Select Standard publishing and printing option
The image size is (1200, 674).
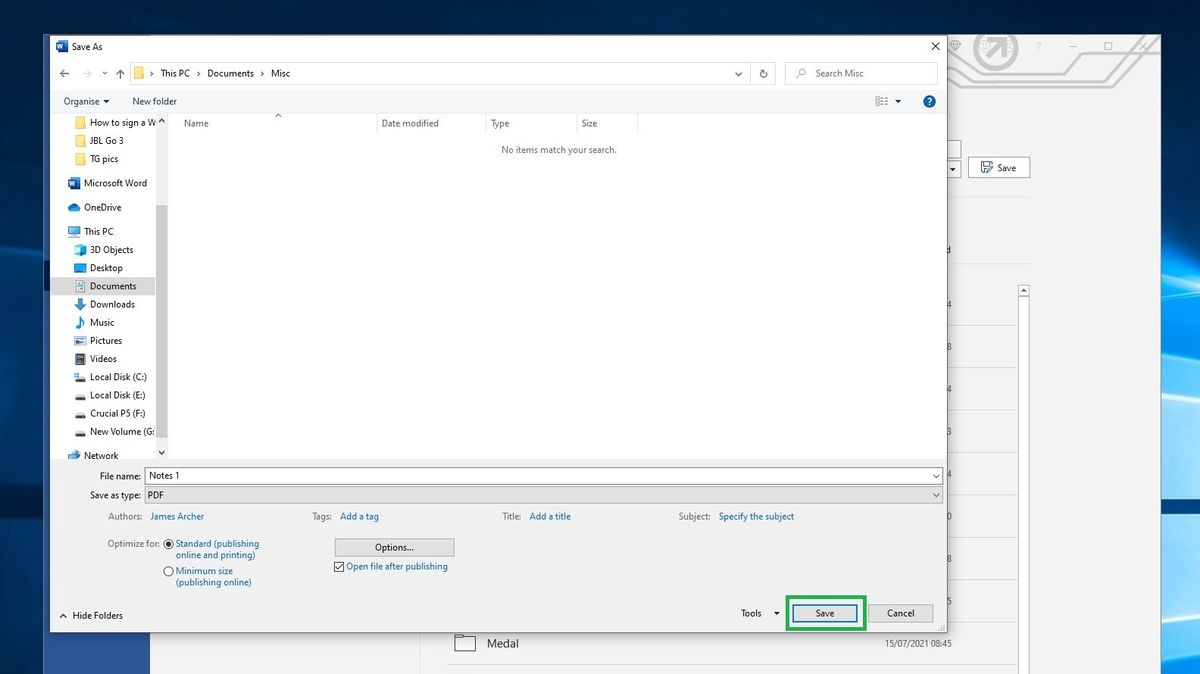pos(169,543)
